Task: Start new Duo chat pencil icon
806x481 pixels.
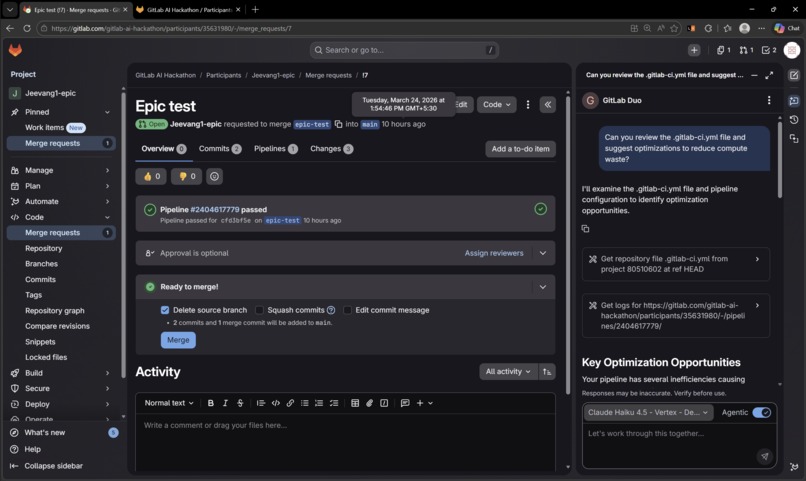Action: [794, 76]
